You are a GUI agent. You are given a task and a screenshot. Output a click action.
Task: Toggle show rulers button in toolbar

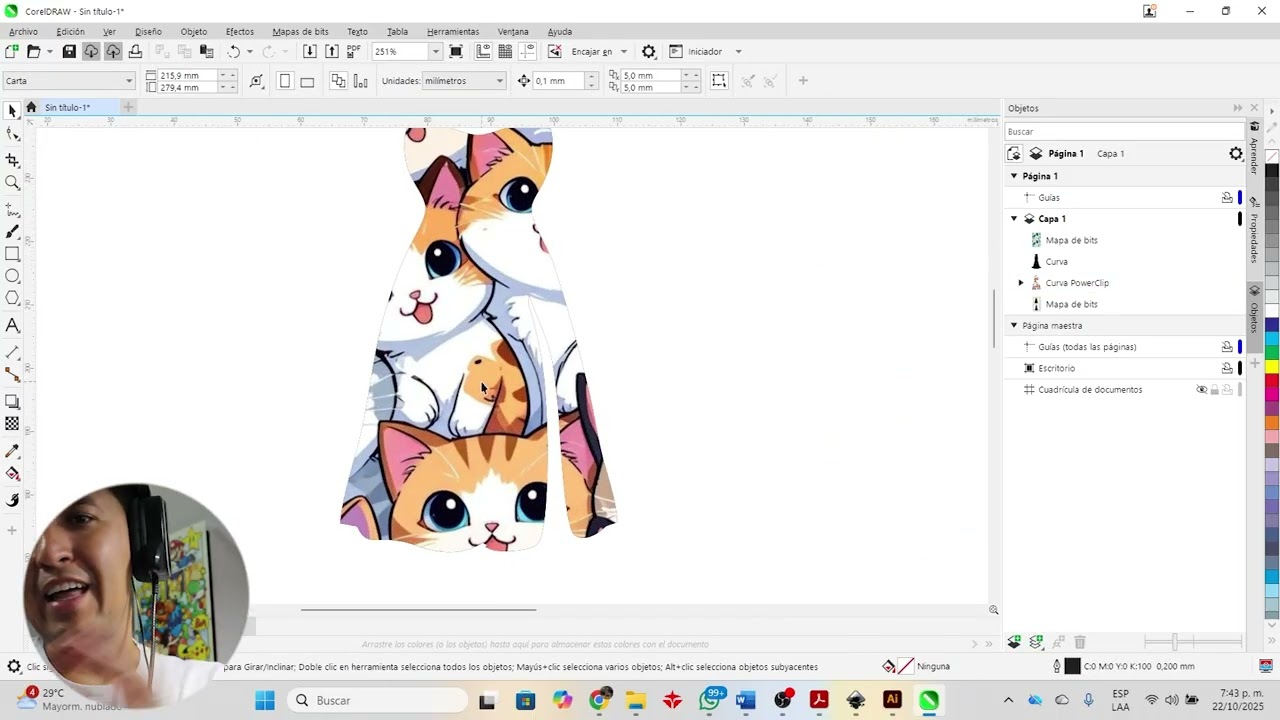click(483, 51)
